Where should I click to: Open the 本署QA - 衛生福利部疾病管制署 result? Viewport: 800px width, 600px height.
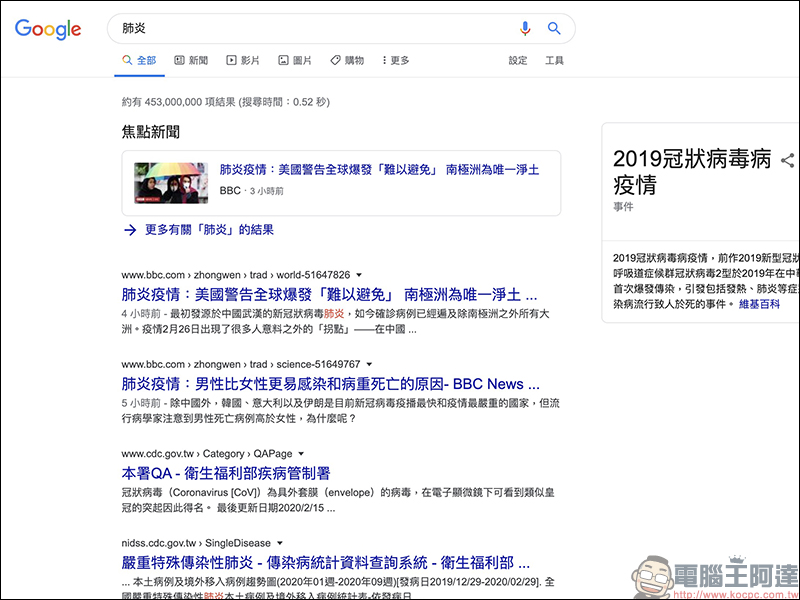click(226, 473)
